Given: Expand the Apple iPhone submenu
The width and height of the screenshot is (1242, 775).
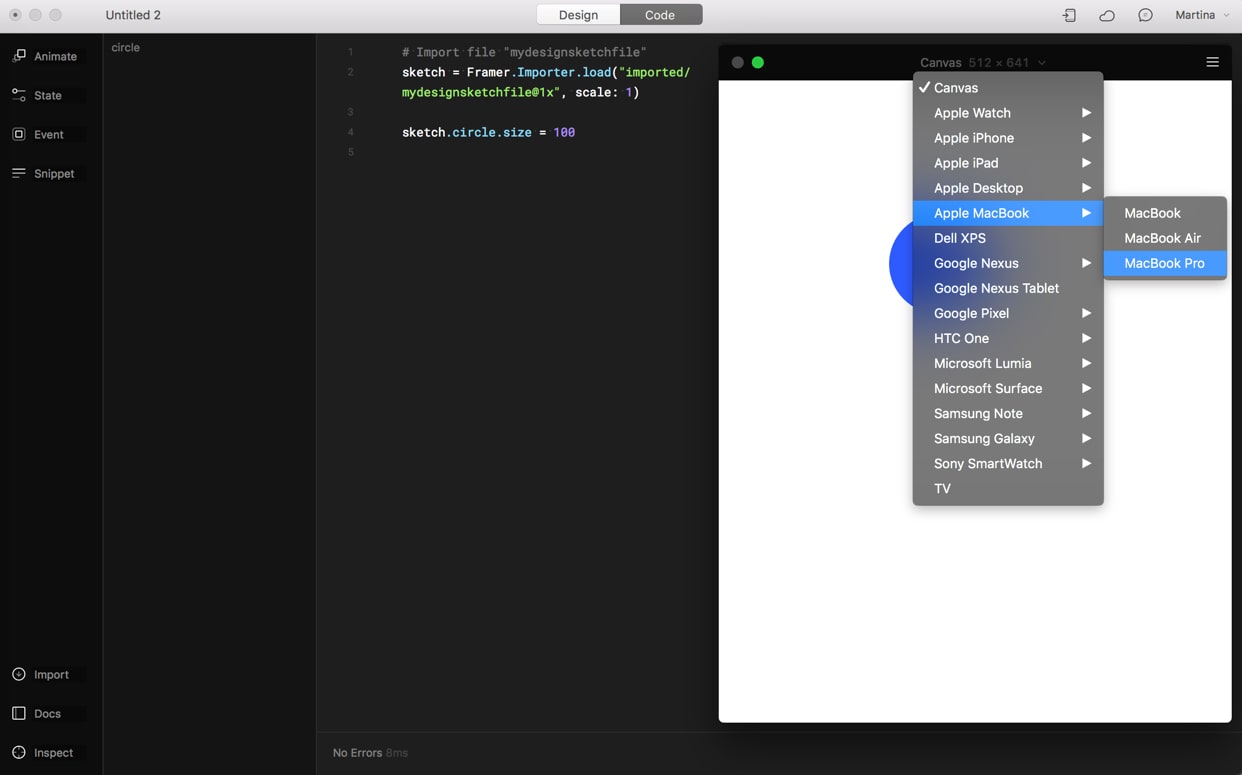Looking at the screenshot, I should click(1008, 138).
